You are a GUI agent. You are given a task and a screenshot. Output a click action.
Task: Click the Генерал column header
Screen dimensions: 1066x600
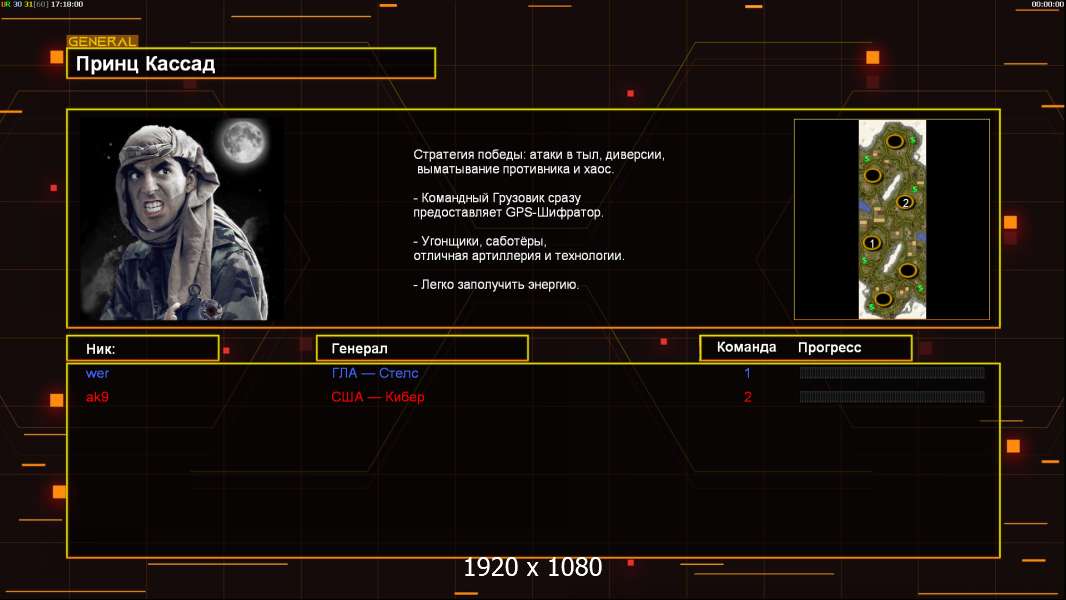pos(422,349)
